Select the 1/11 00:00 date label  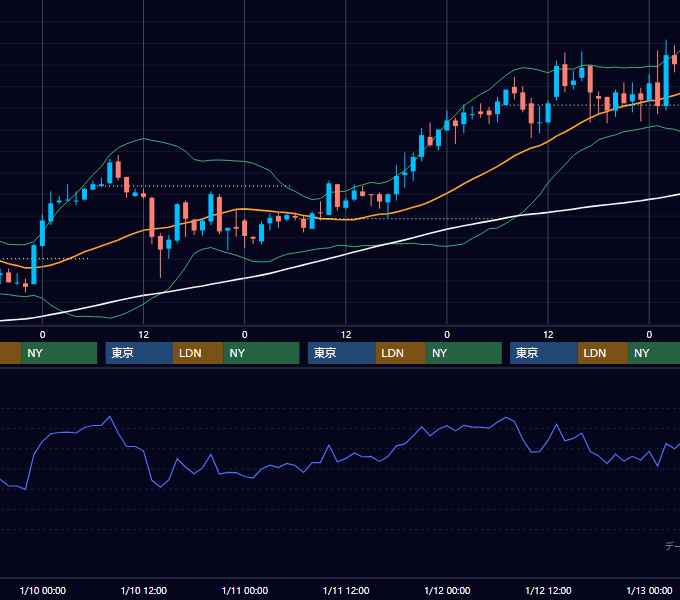[245, 590]
